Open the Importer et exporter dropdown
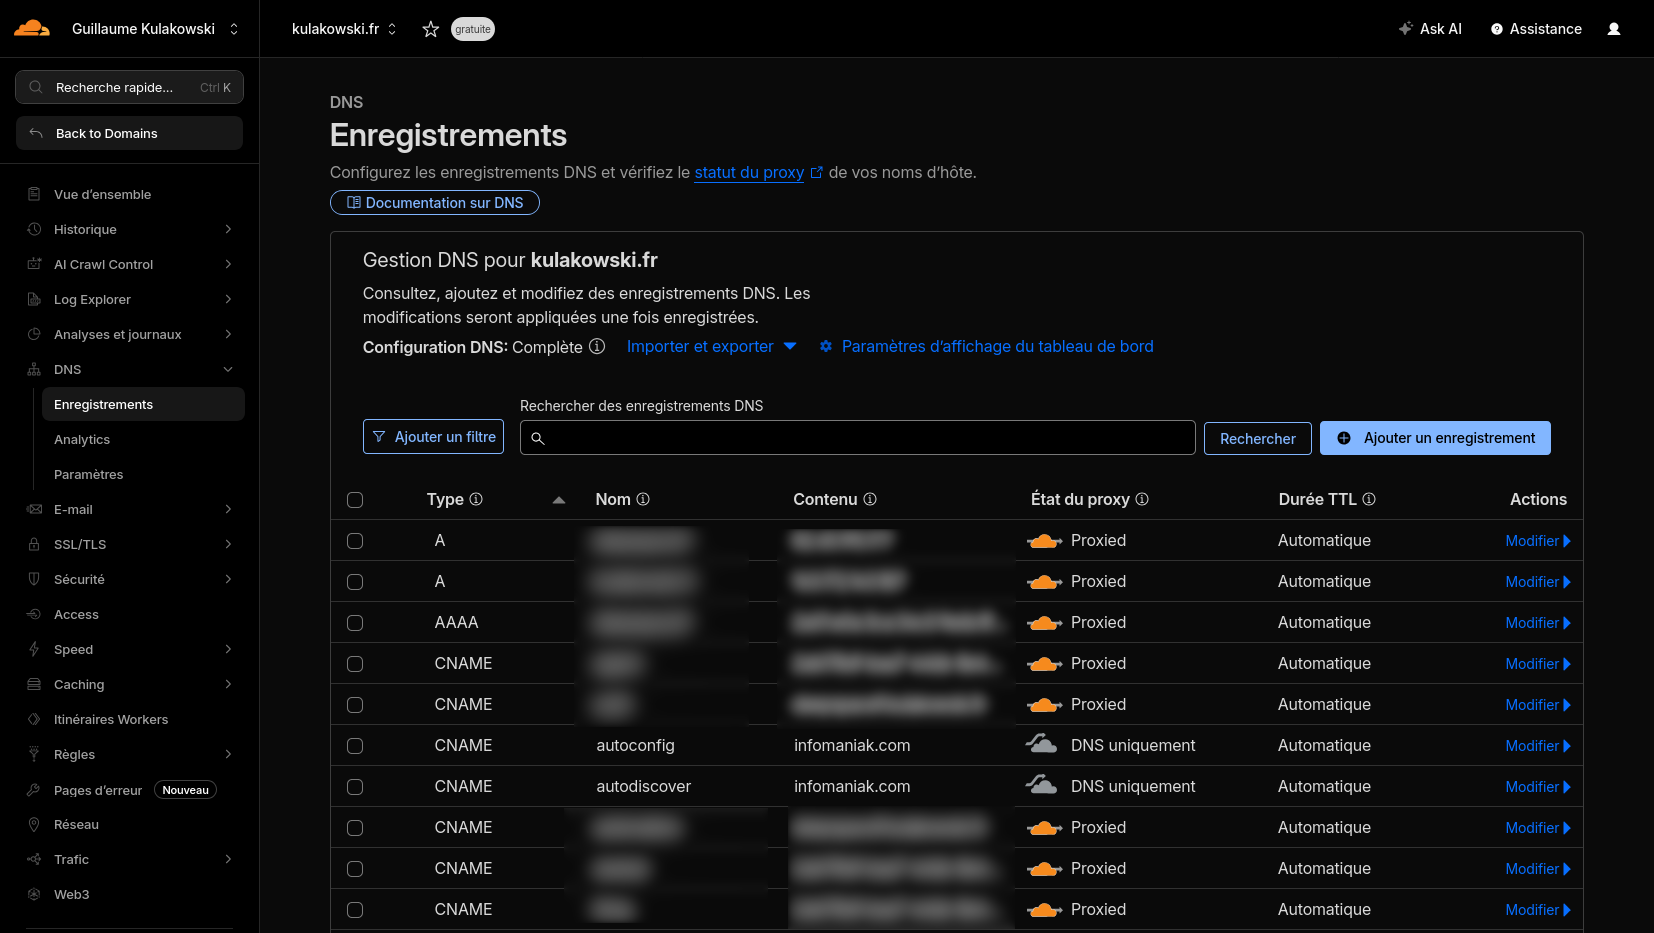Screen dimensions: 1654x933 tap(711, 346)
